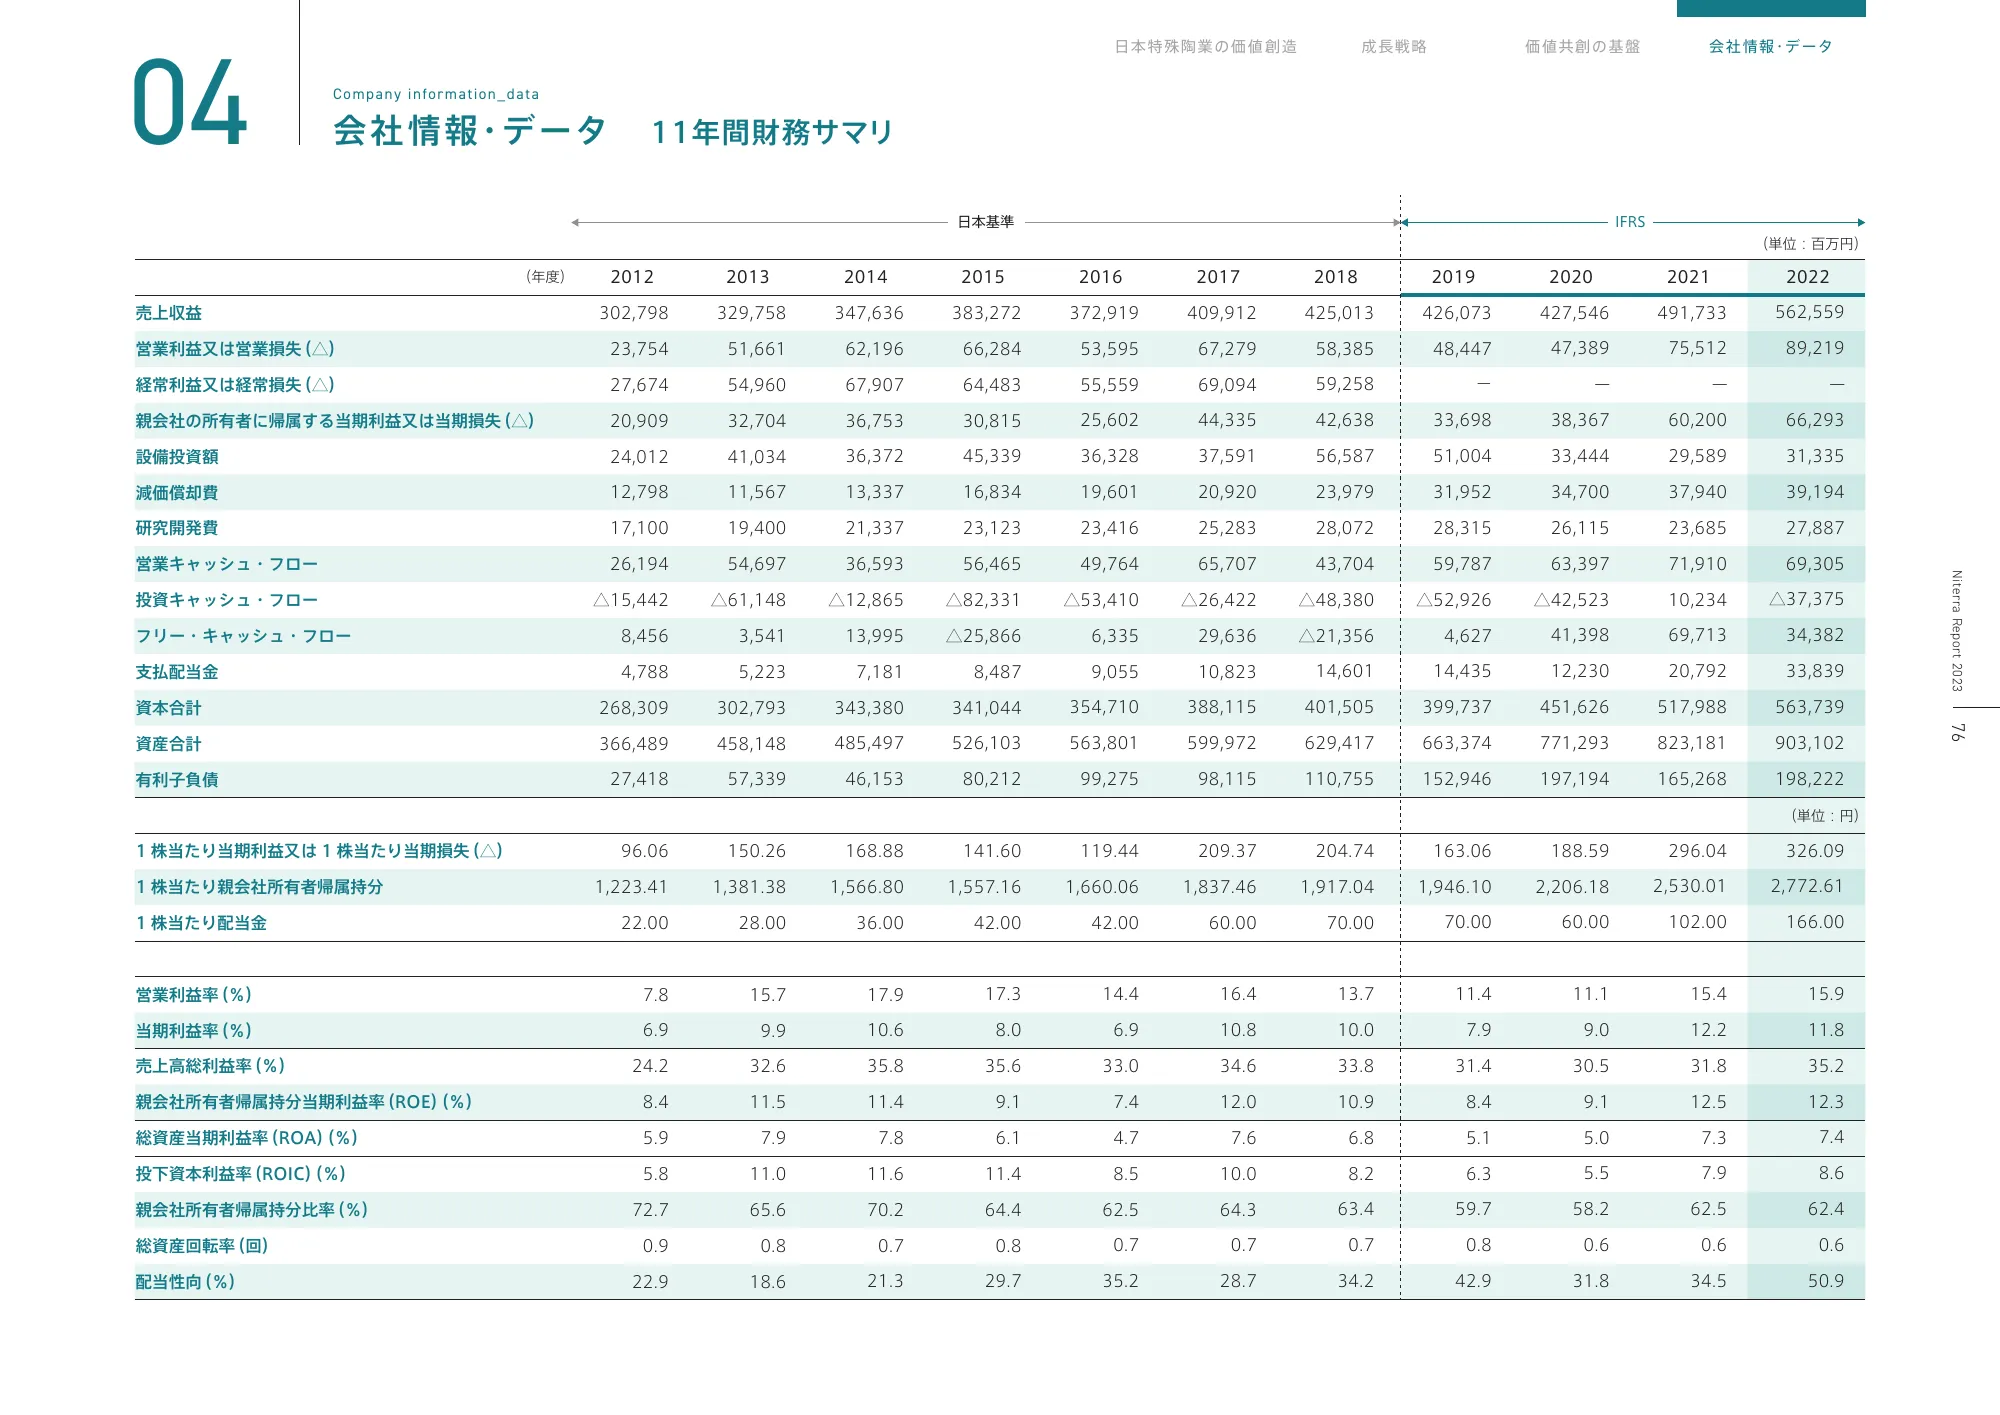Click the right arrow of the IFRS span indicator
Screen dimensions: 2000x1415
click(x=1860, y=223)
